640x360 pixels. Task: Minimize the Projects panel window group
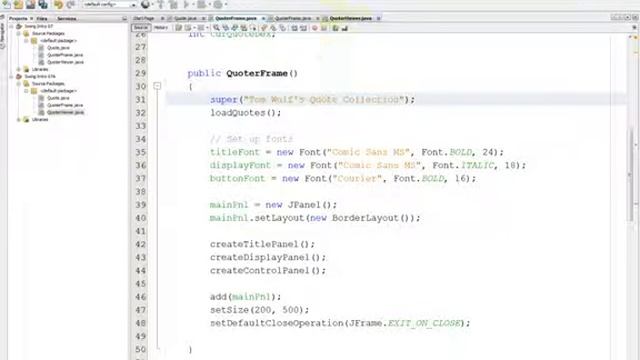coord(124,18)
